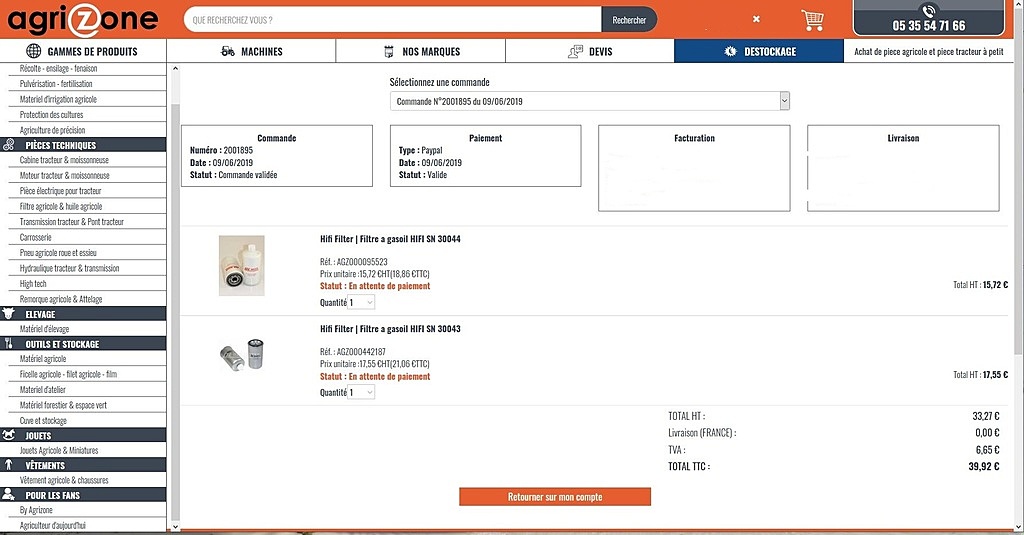Open the Machines tab

[x=251, y=51]
